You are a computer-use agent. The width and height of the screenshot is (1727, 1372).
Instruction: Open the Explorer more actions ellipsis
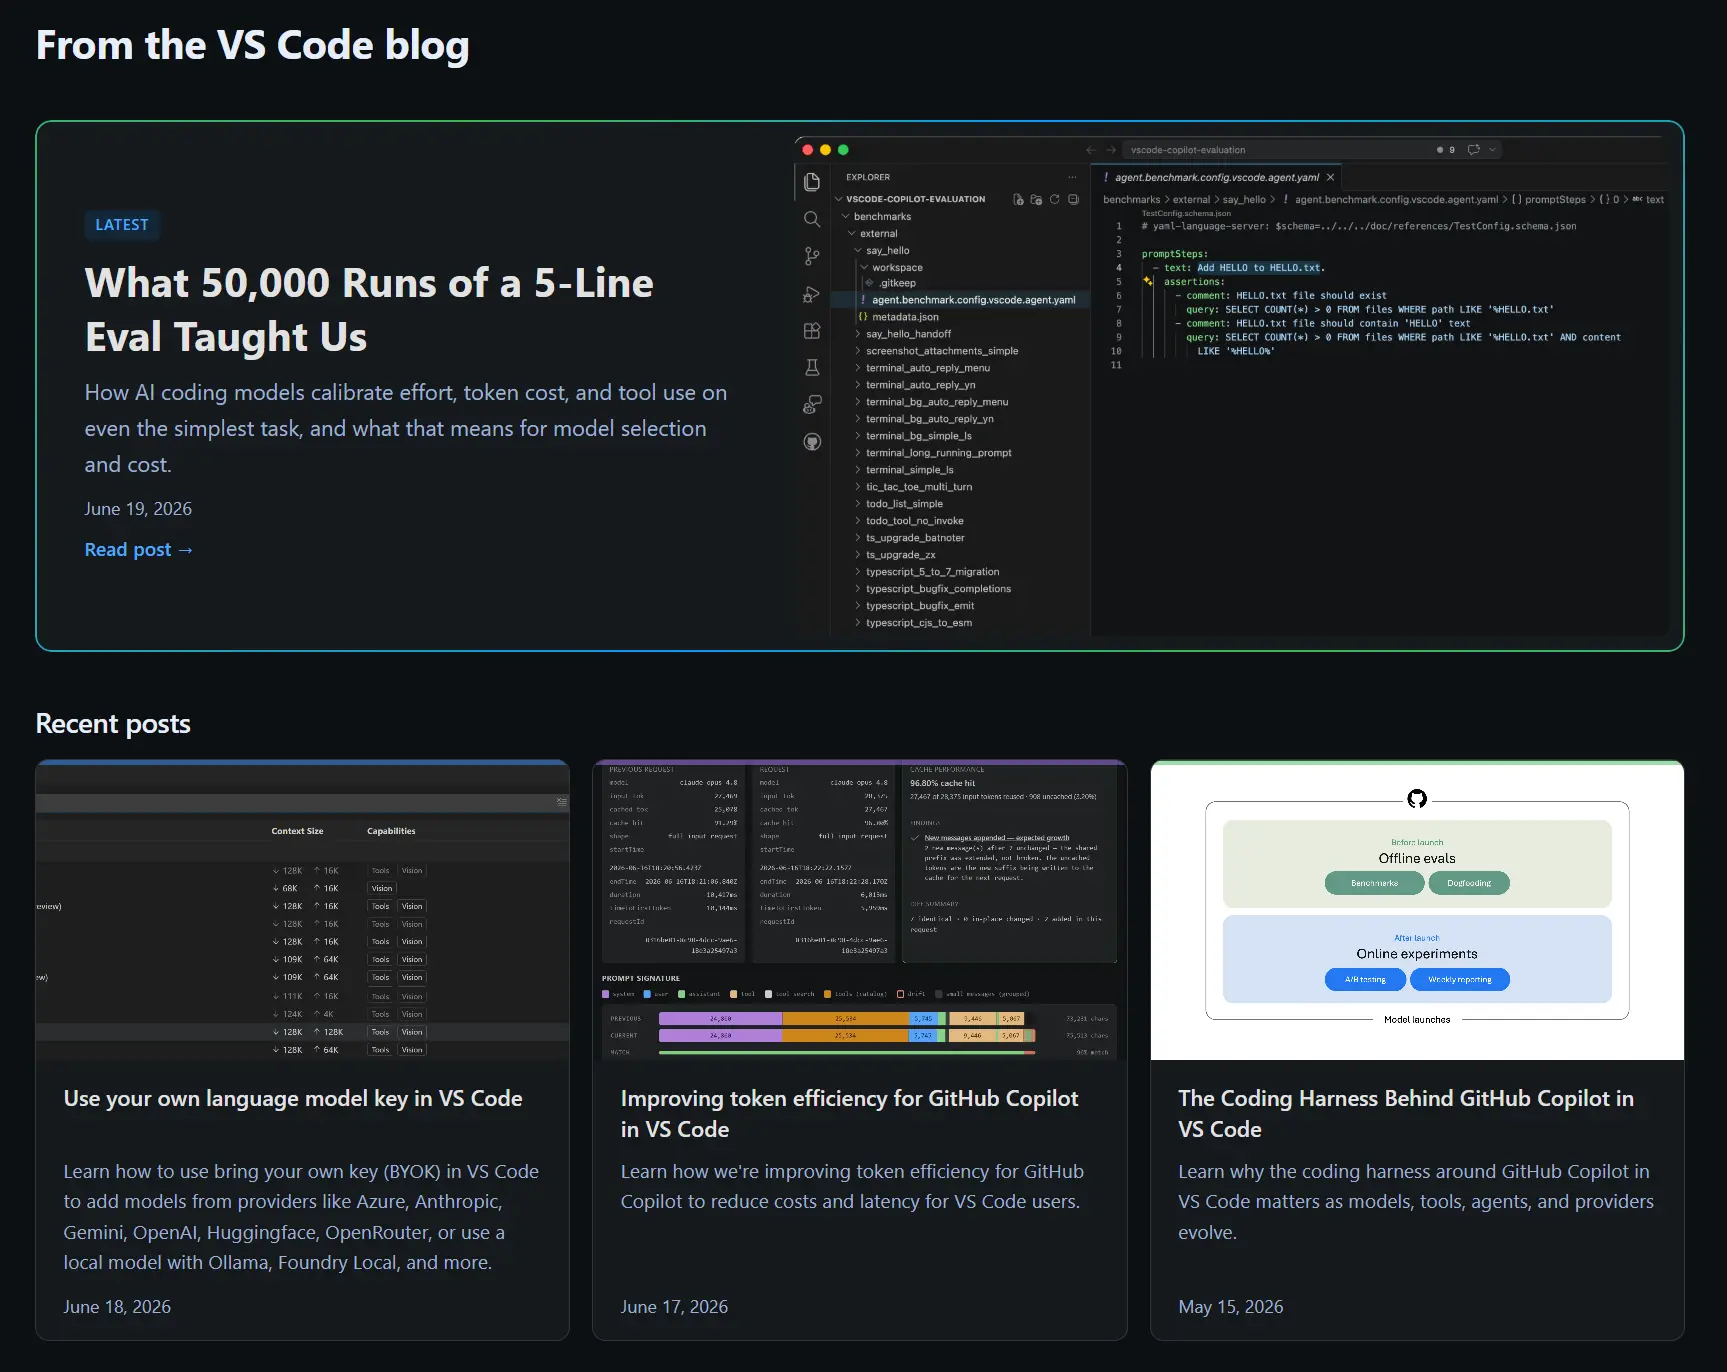[1072, 177]
